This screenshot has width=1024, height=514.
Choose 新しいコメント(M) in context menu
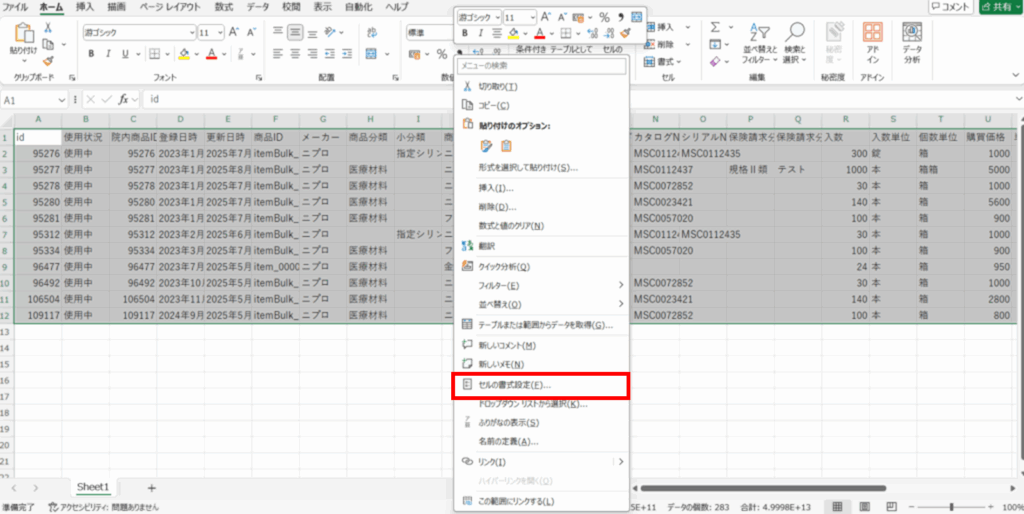541,345
